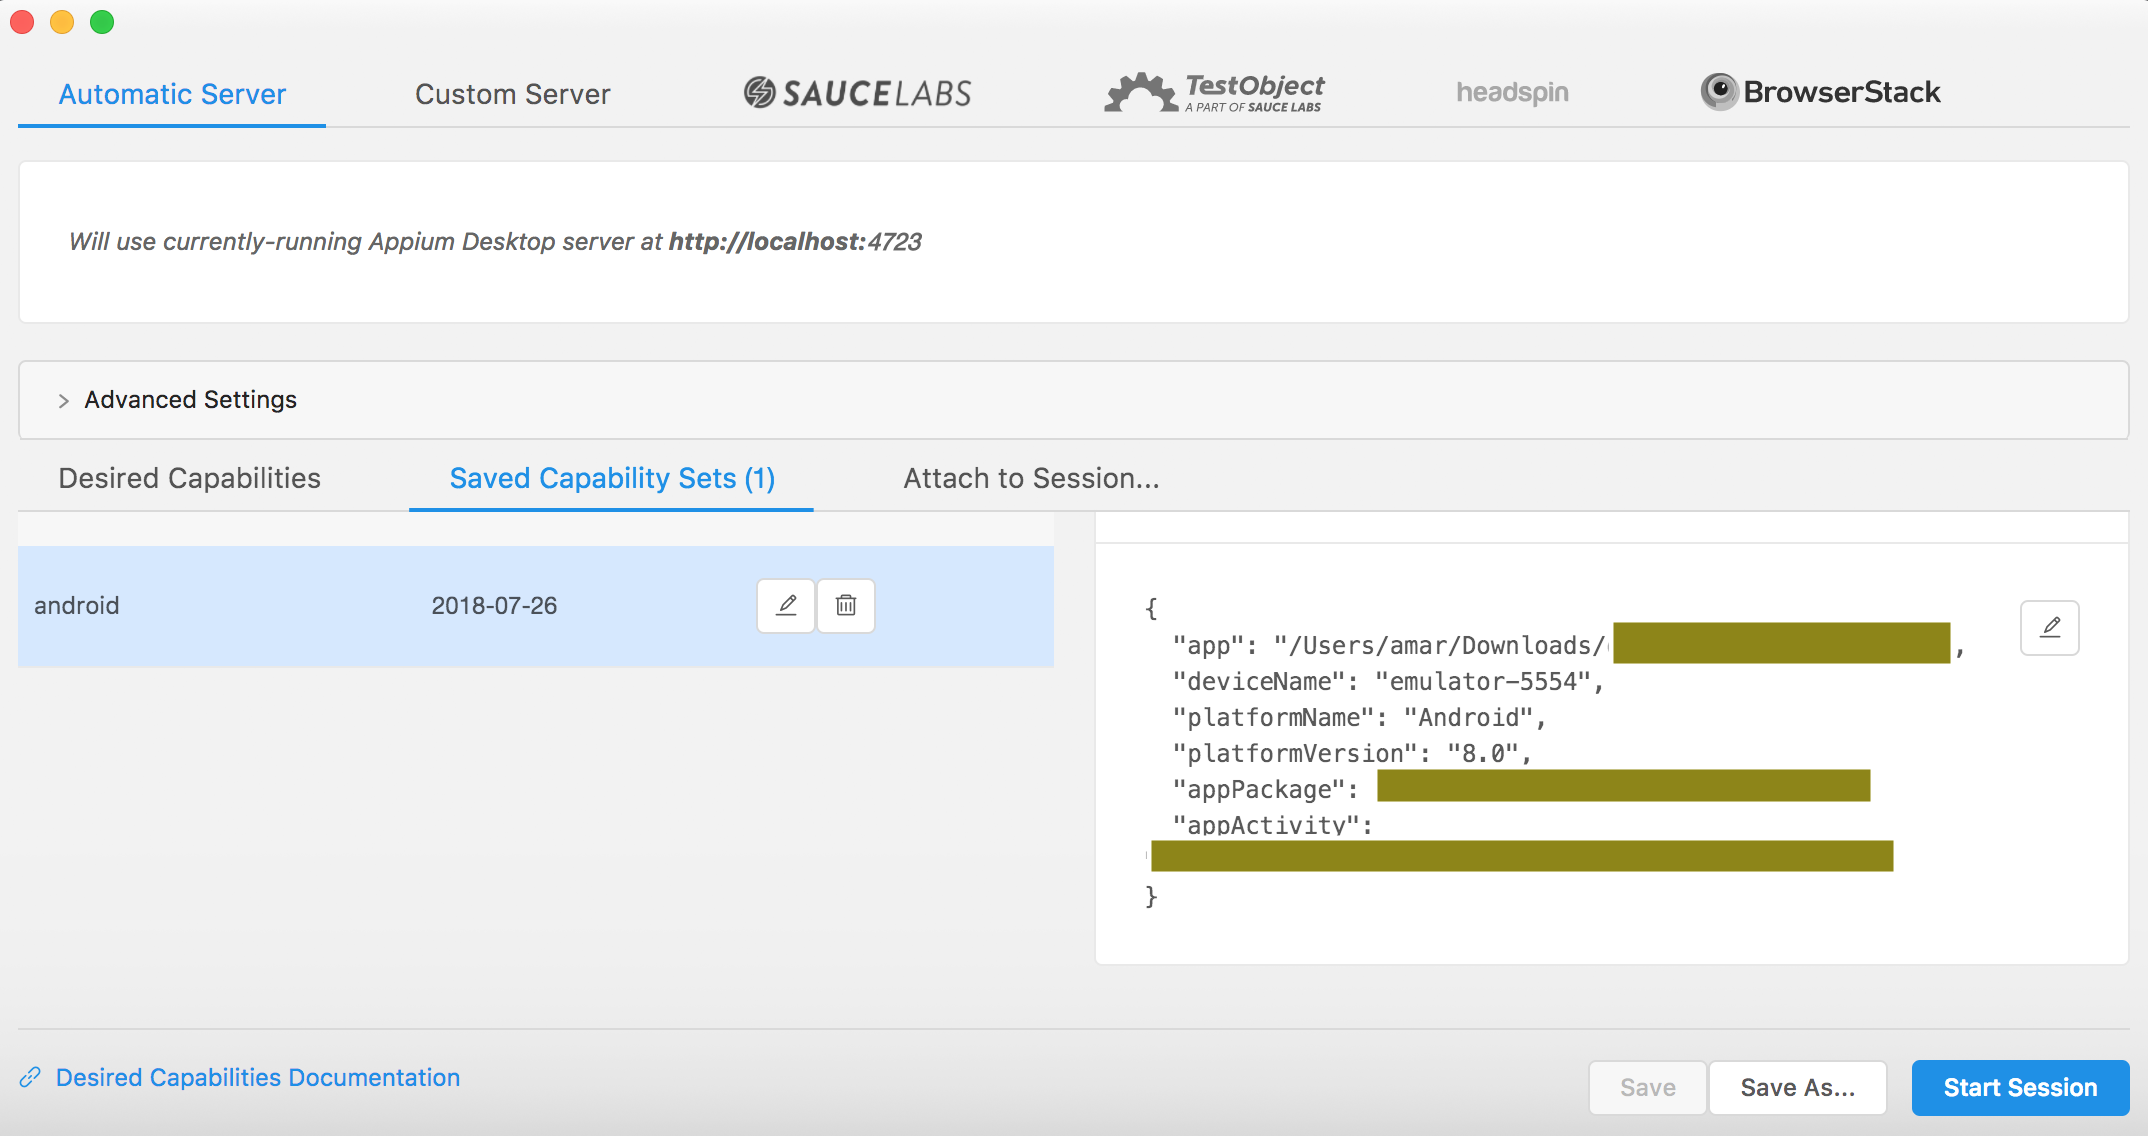This screenshot has height=1136, width=2148.
Task: Select the headspin cloud provider
Action: click(1511, 92)
